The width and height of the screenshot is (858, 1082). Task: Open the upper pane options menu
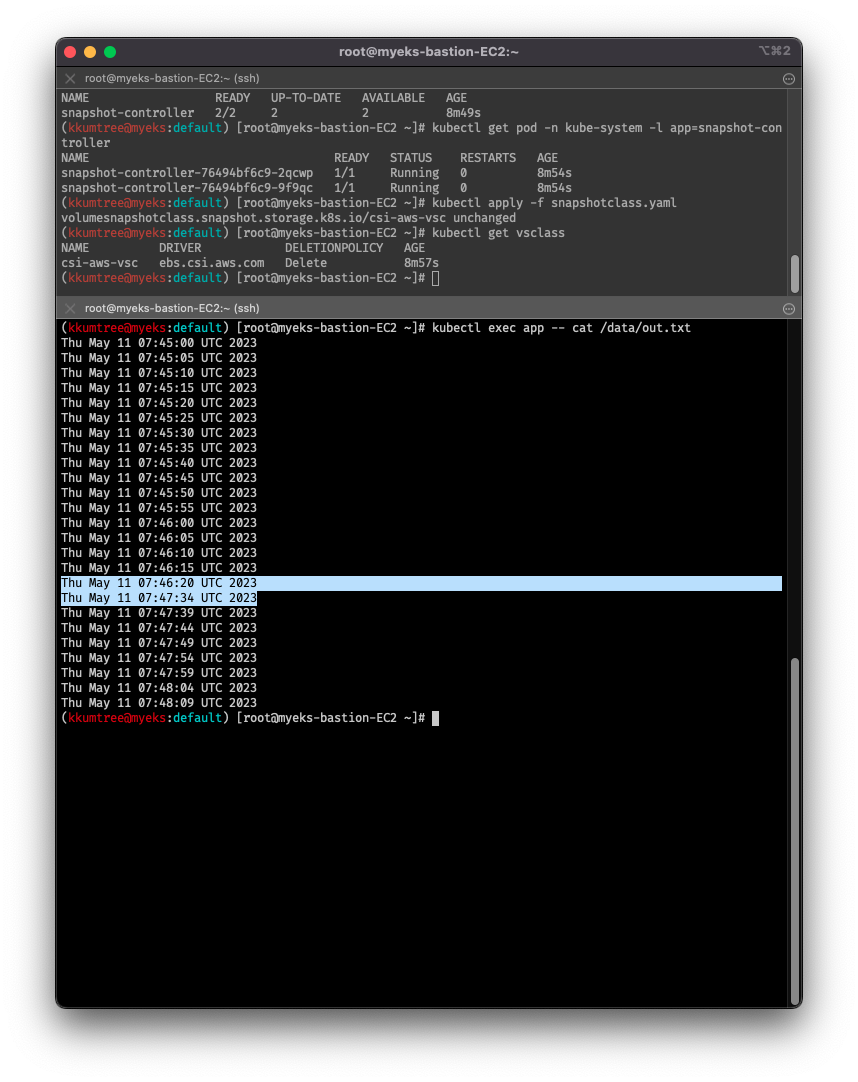coord(789,79)
